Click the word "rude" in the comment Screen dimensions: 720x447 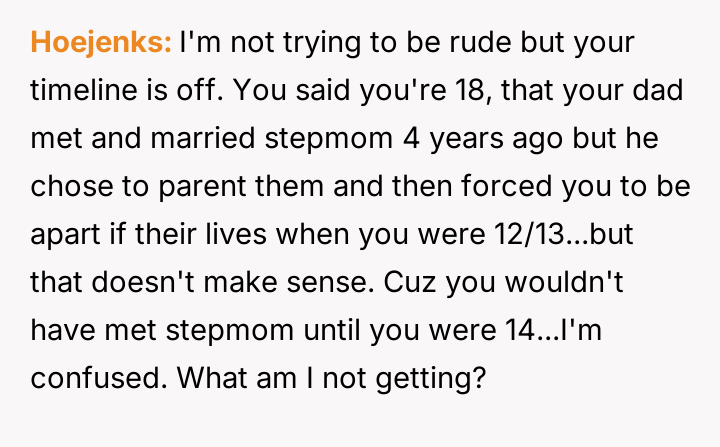coord(451,45)
